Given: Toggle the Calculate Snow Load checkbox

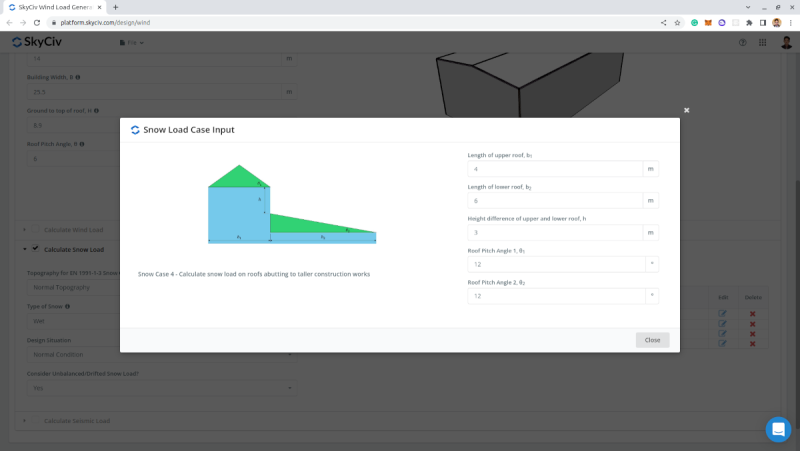Looking at the screenshot, I should (36, 248).
